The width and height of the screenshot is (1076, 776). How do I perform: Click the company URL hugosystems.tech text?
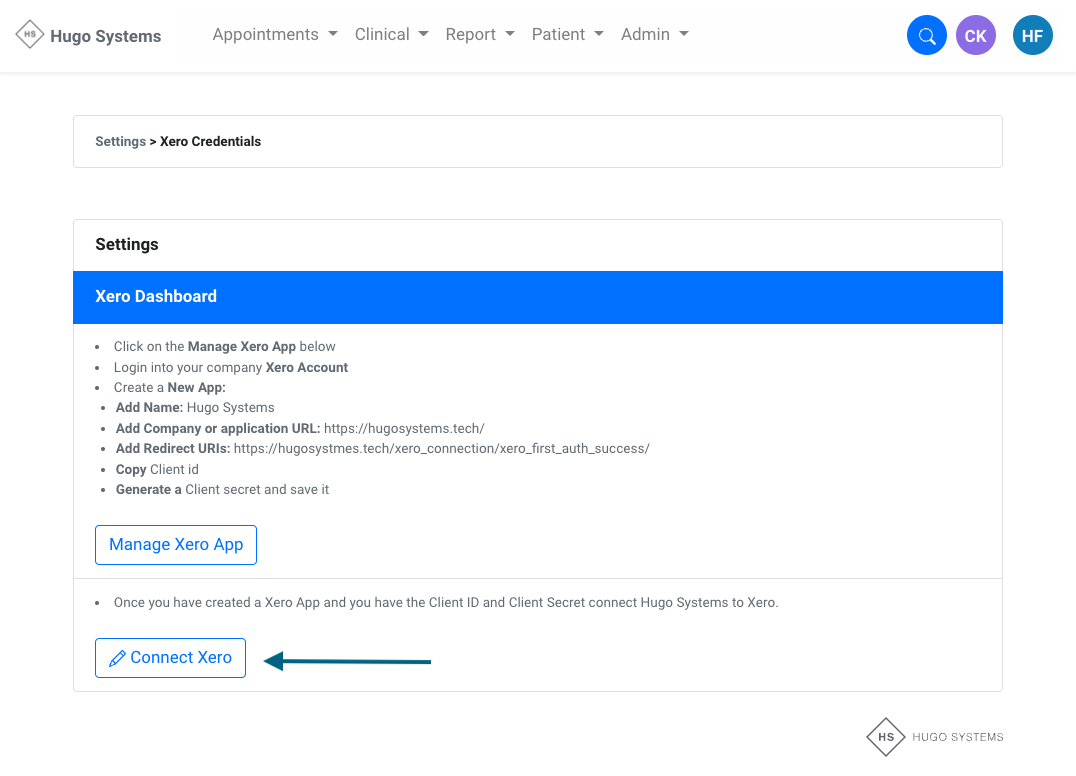coord(404,428)
